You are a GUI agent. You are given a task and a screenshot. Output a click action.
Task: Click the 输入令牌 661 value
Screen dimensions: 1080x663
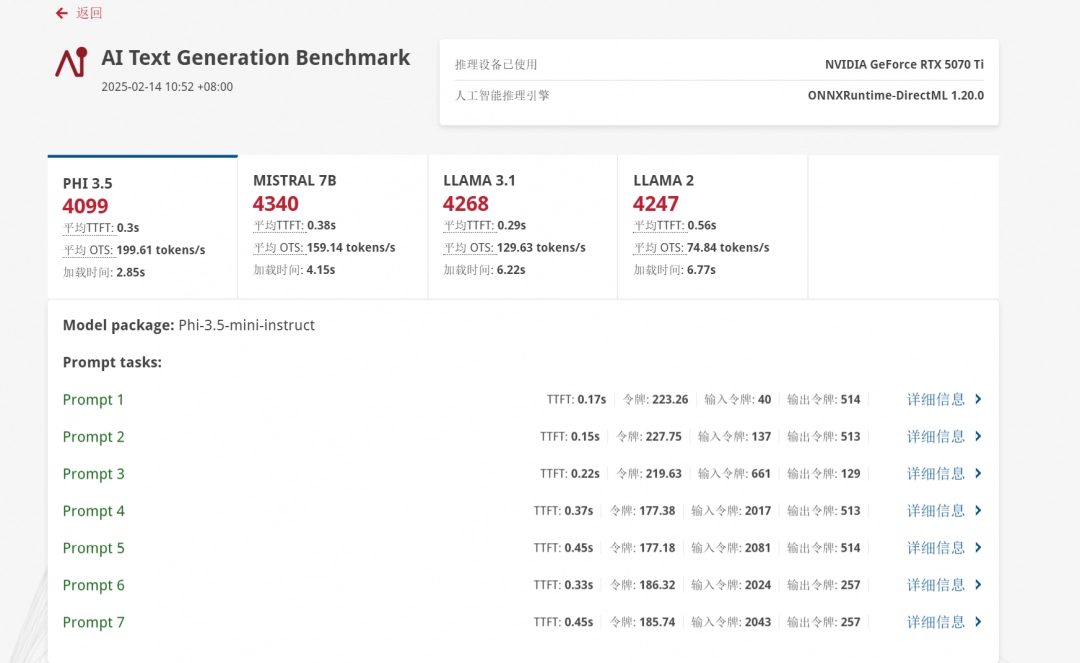[x=761, y=474]
